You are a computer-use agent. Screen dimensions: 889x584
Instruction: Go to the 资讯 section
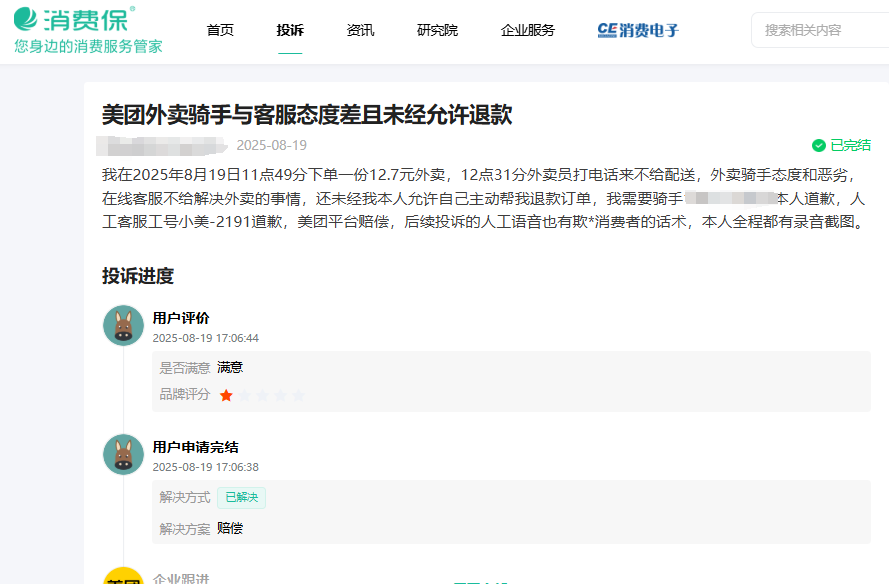tap(361, 30)
